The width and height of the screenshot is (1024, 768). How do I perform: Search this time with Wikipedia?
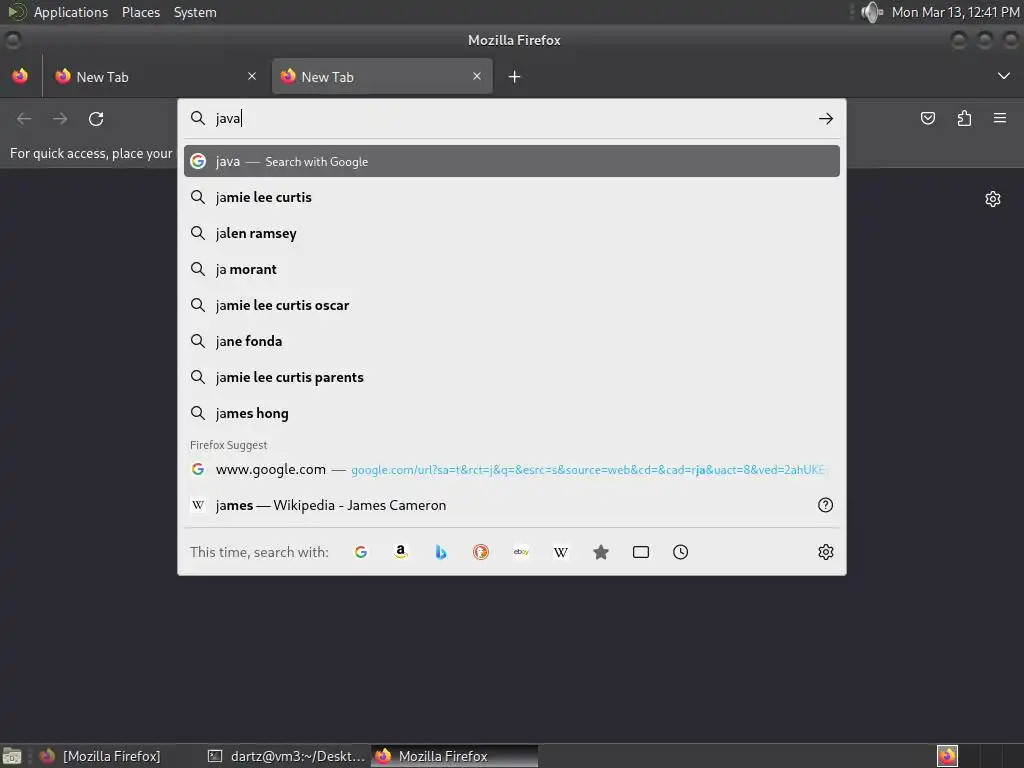coord(561,552)
